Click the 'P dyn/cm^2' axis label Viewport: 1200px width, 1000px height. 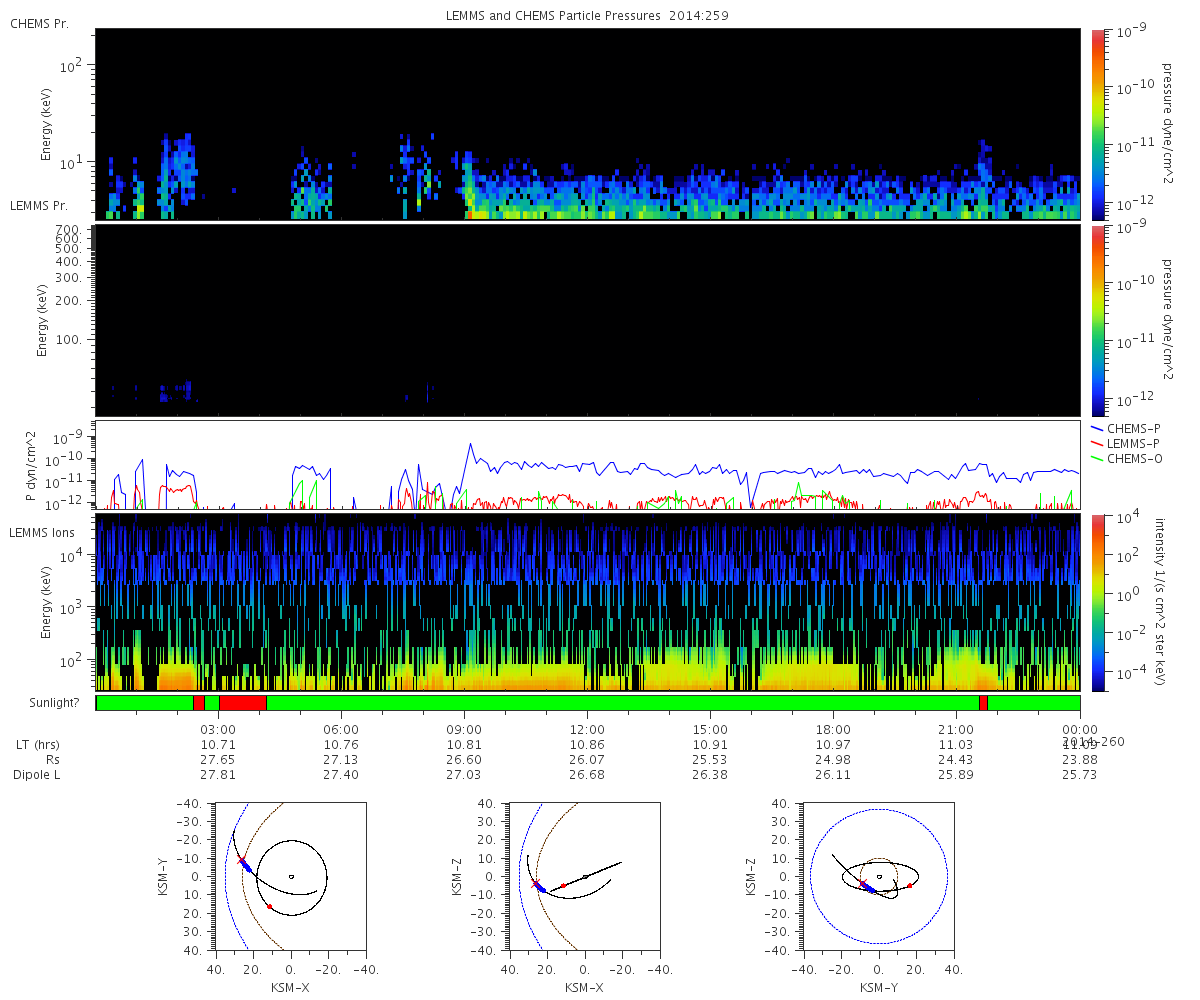point(31,466)
